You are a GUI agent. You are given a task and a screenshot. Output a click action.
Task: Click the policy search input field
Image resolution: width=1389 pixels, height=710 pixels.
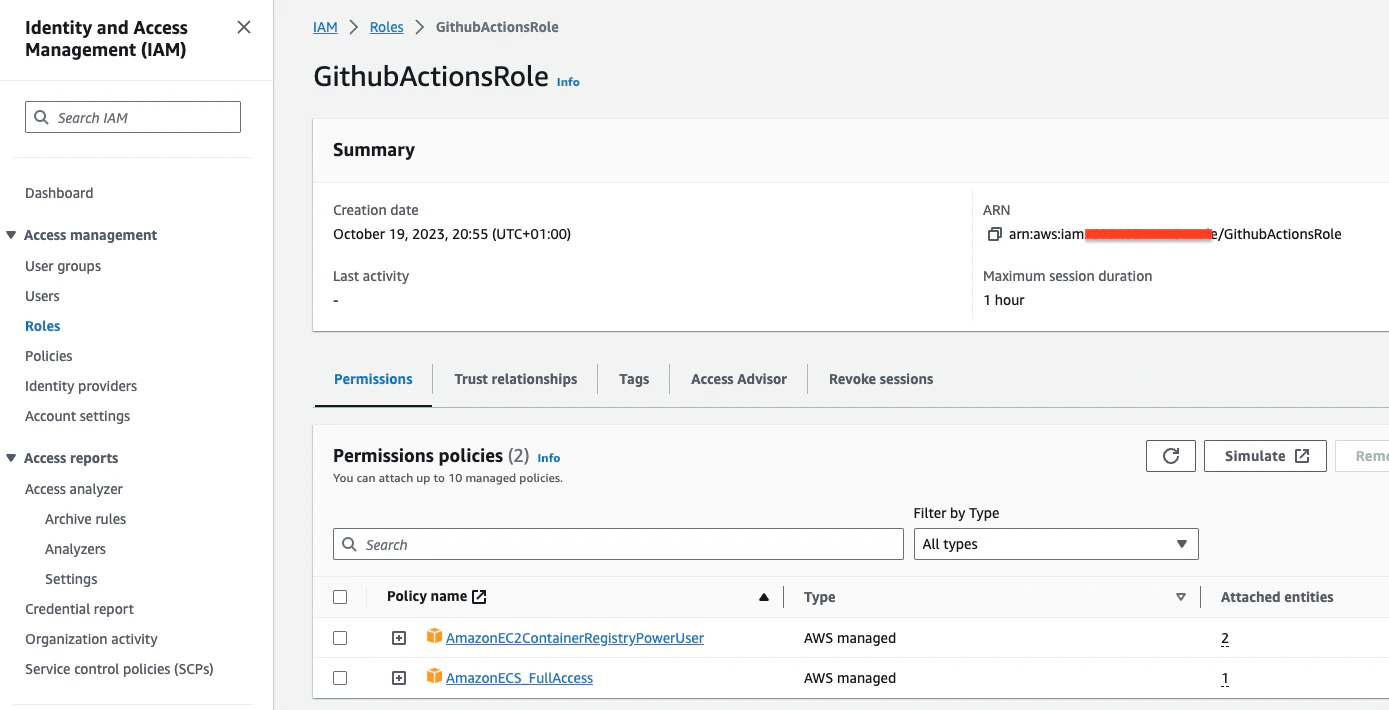(617, 543)
